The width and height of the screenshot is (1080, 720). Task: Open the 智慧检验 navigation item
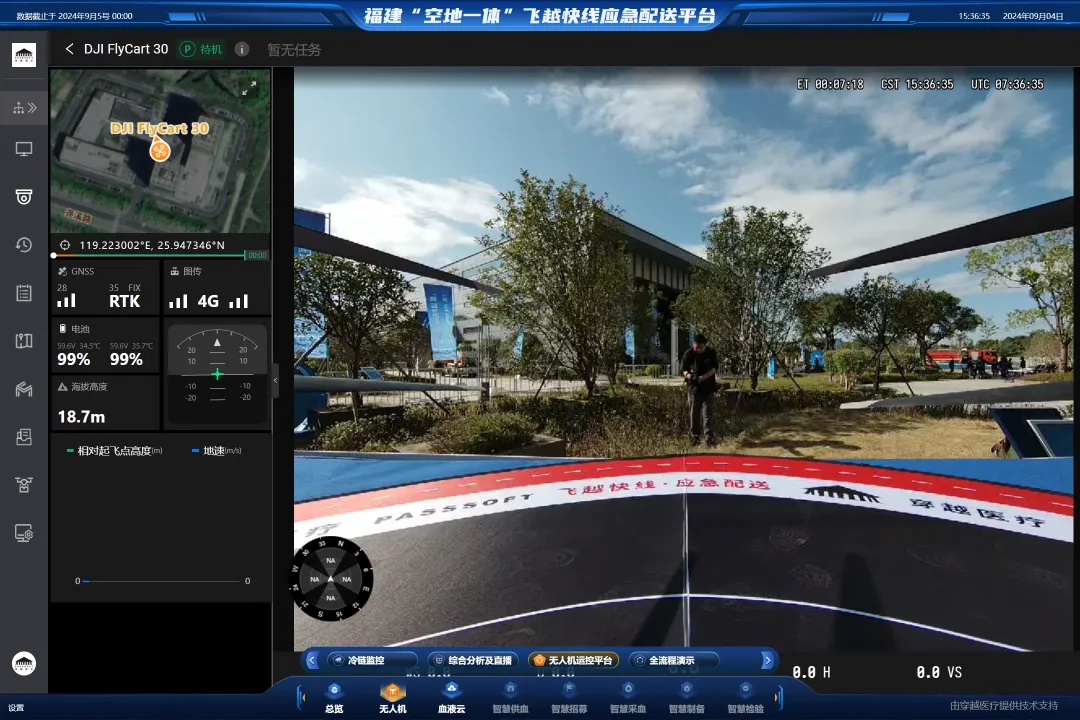click(x=745, y=697)
